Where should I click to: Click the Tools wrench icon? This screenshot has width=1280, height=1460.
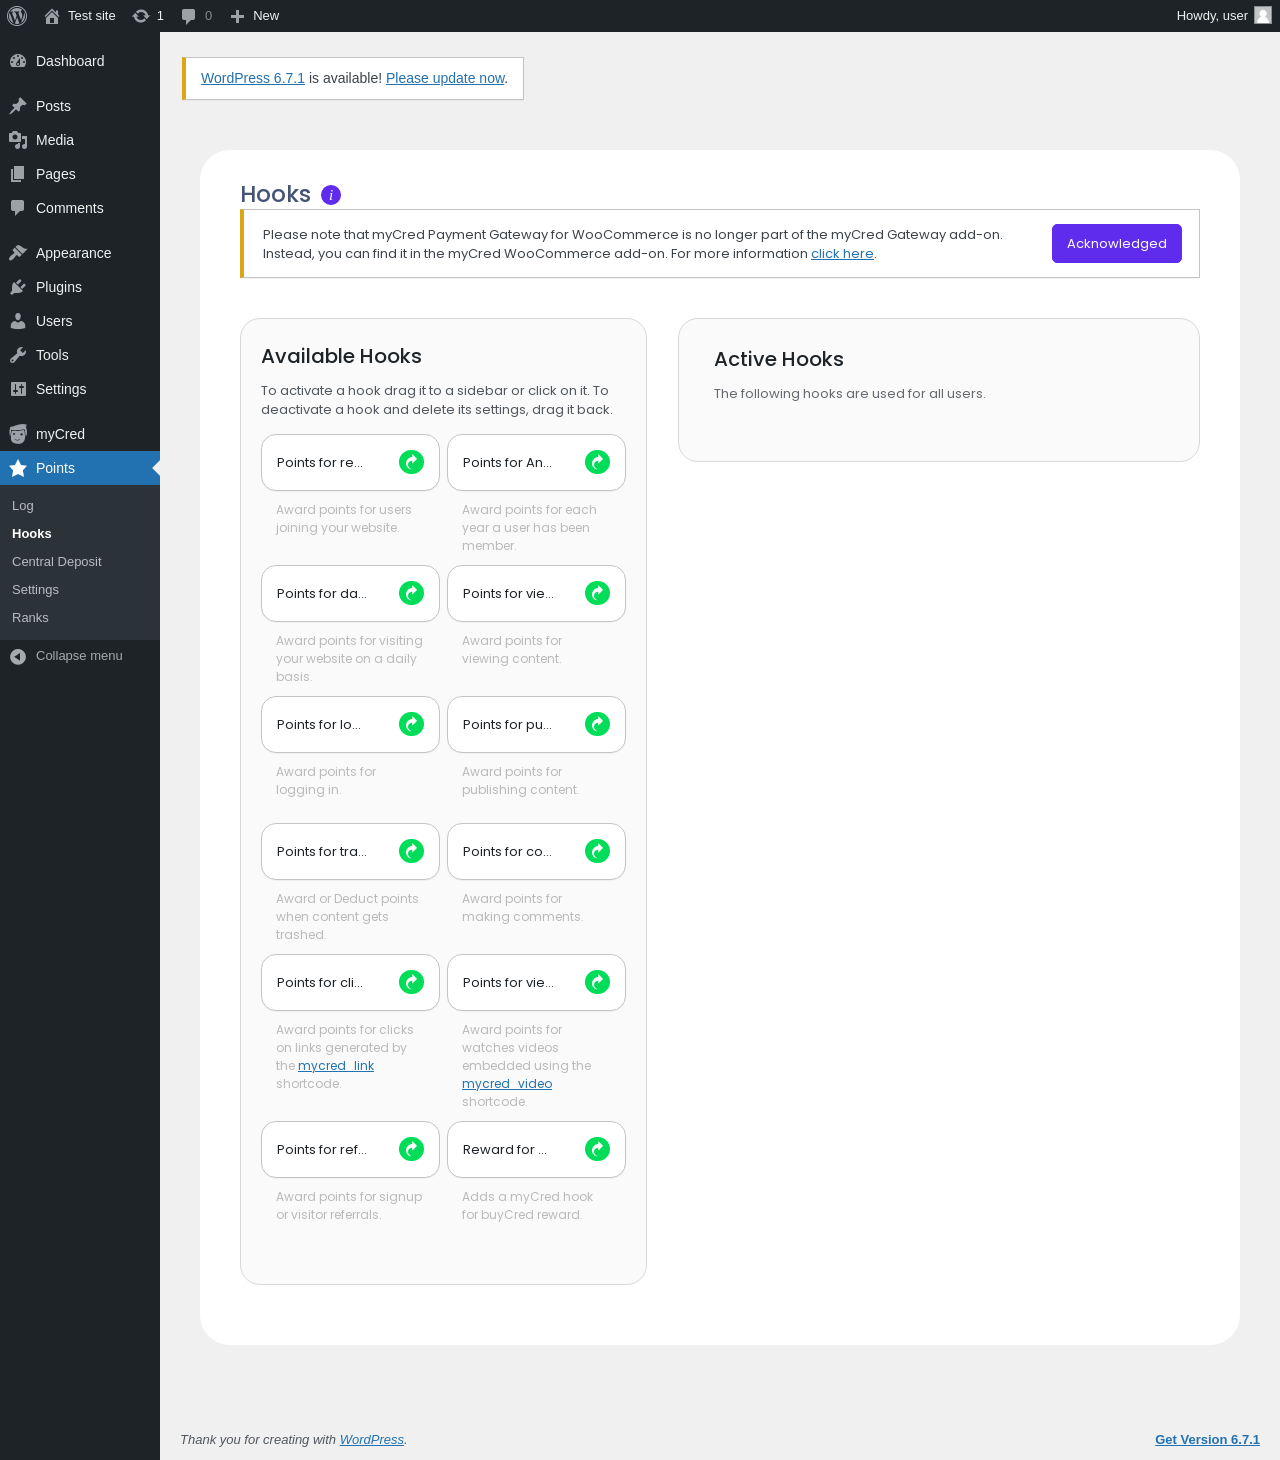click(x=18, y=355)
